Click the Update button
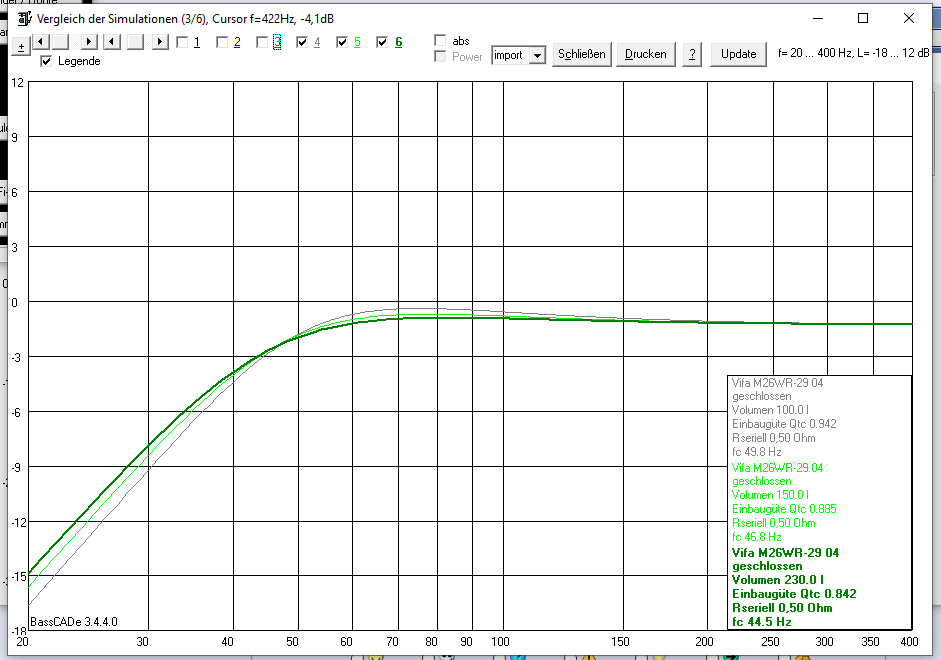This screenshot has width=941, height=660. pos(738,54)
